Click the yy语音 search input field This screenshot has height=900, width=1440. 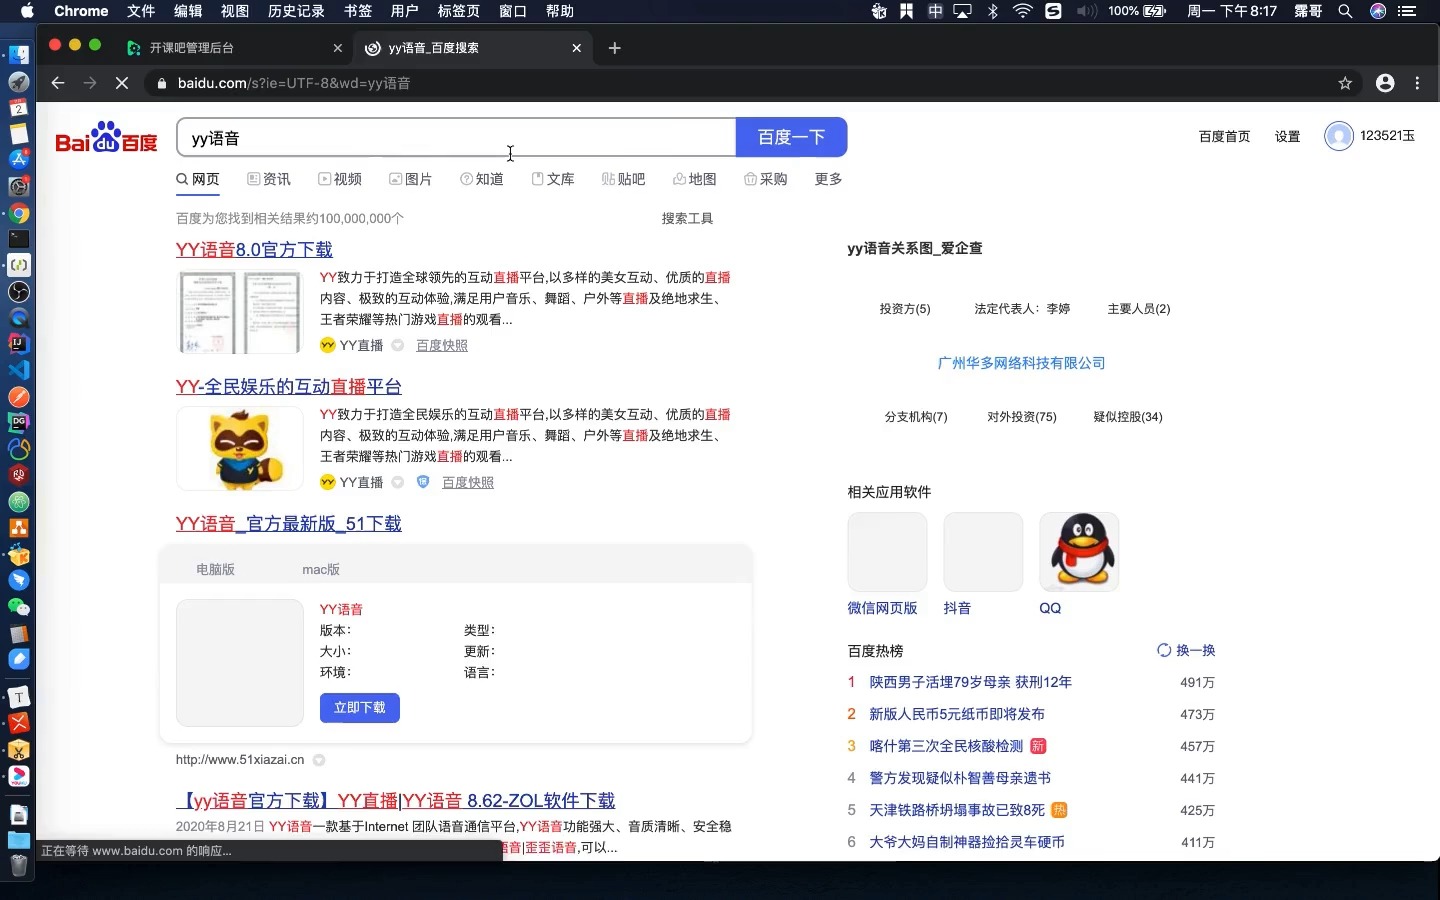tap(456, 137)
